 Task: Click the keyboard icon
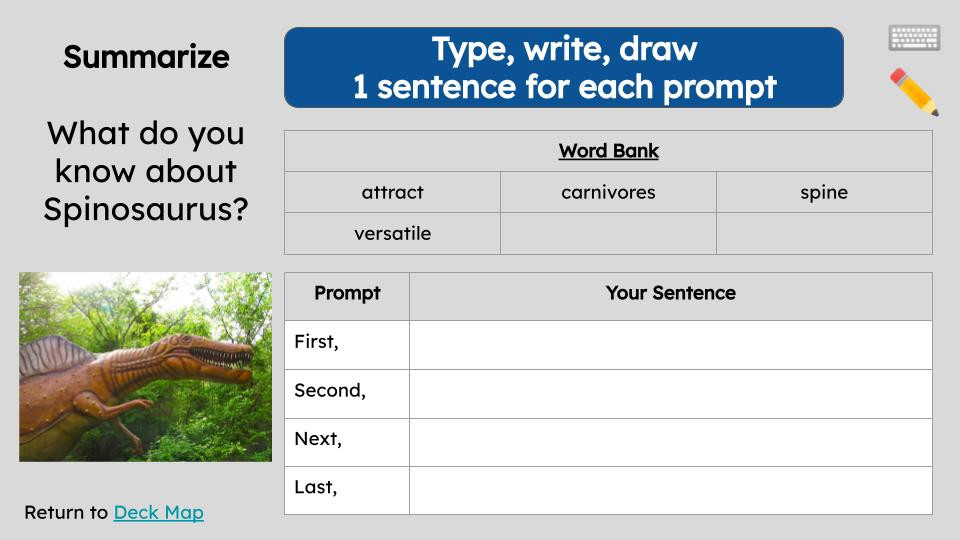(x=914, y=38)
